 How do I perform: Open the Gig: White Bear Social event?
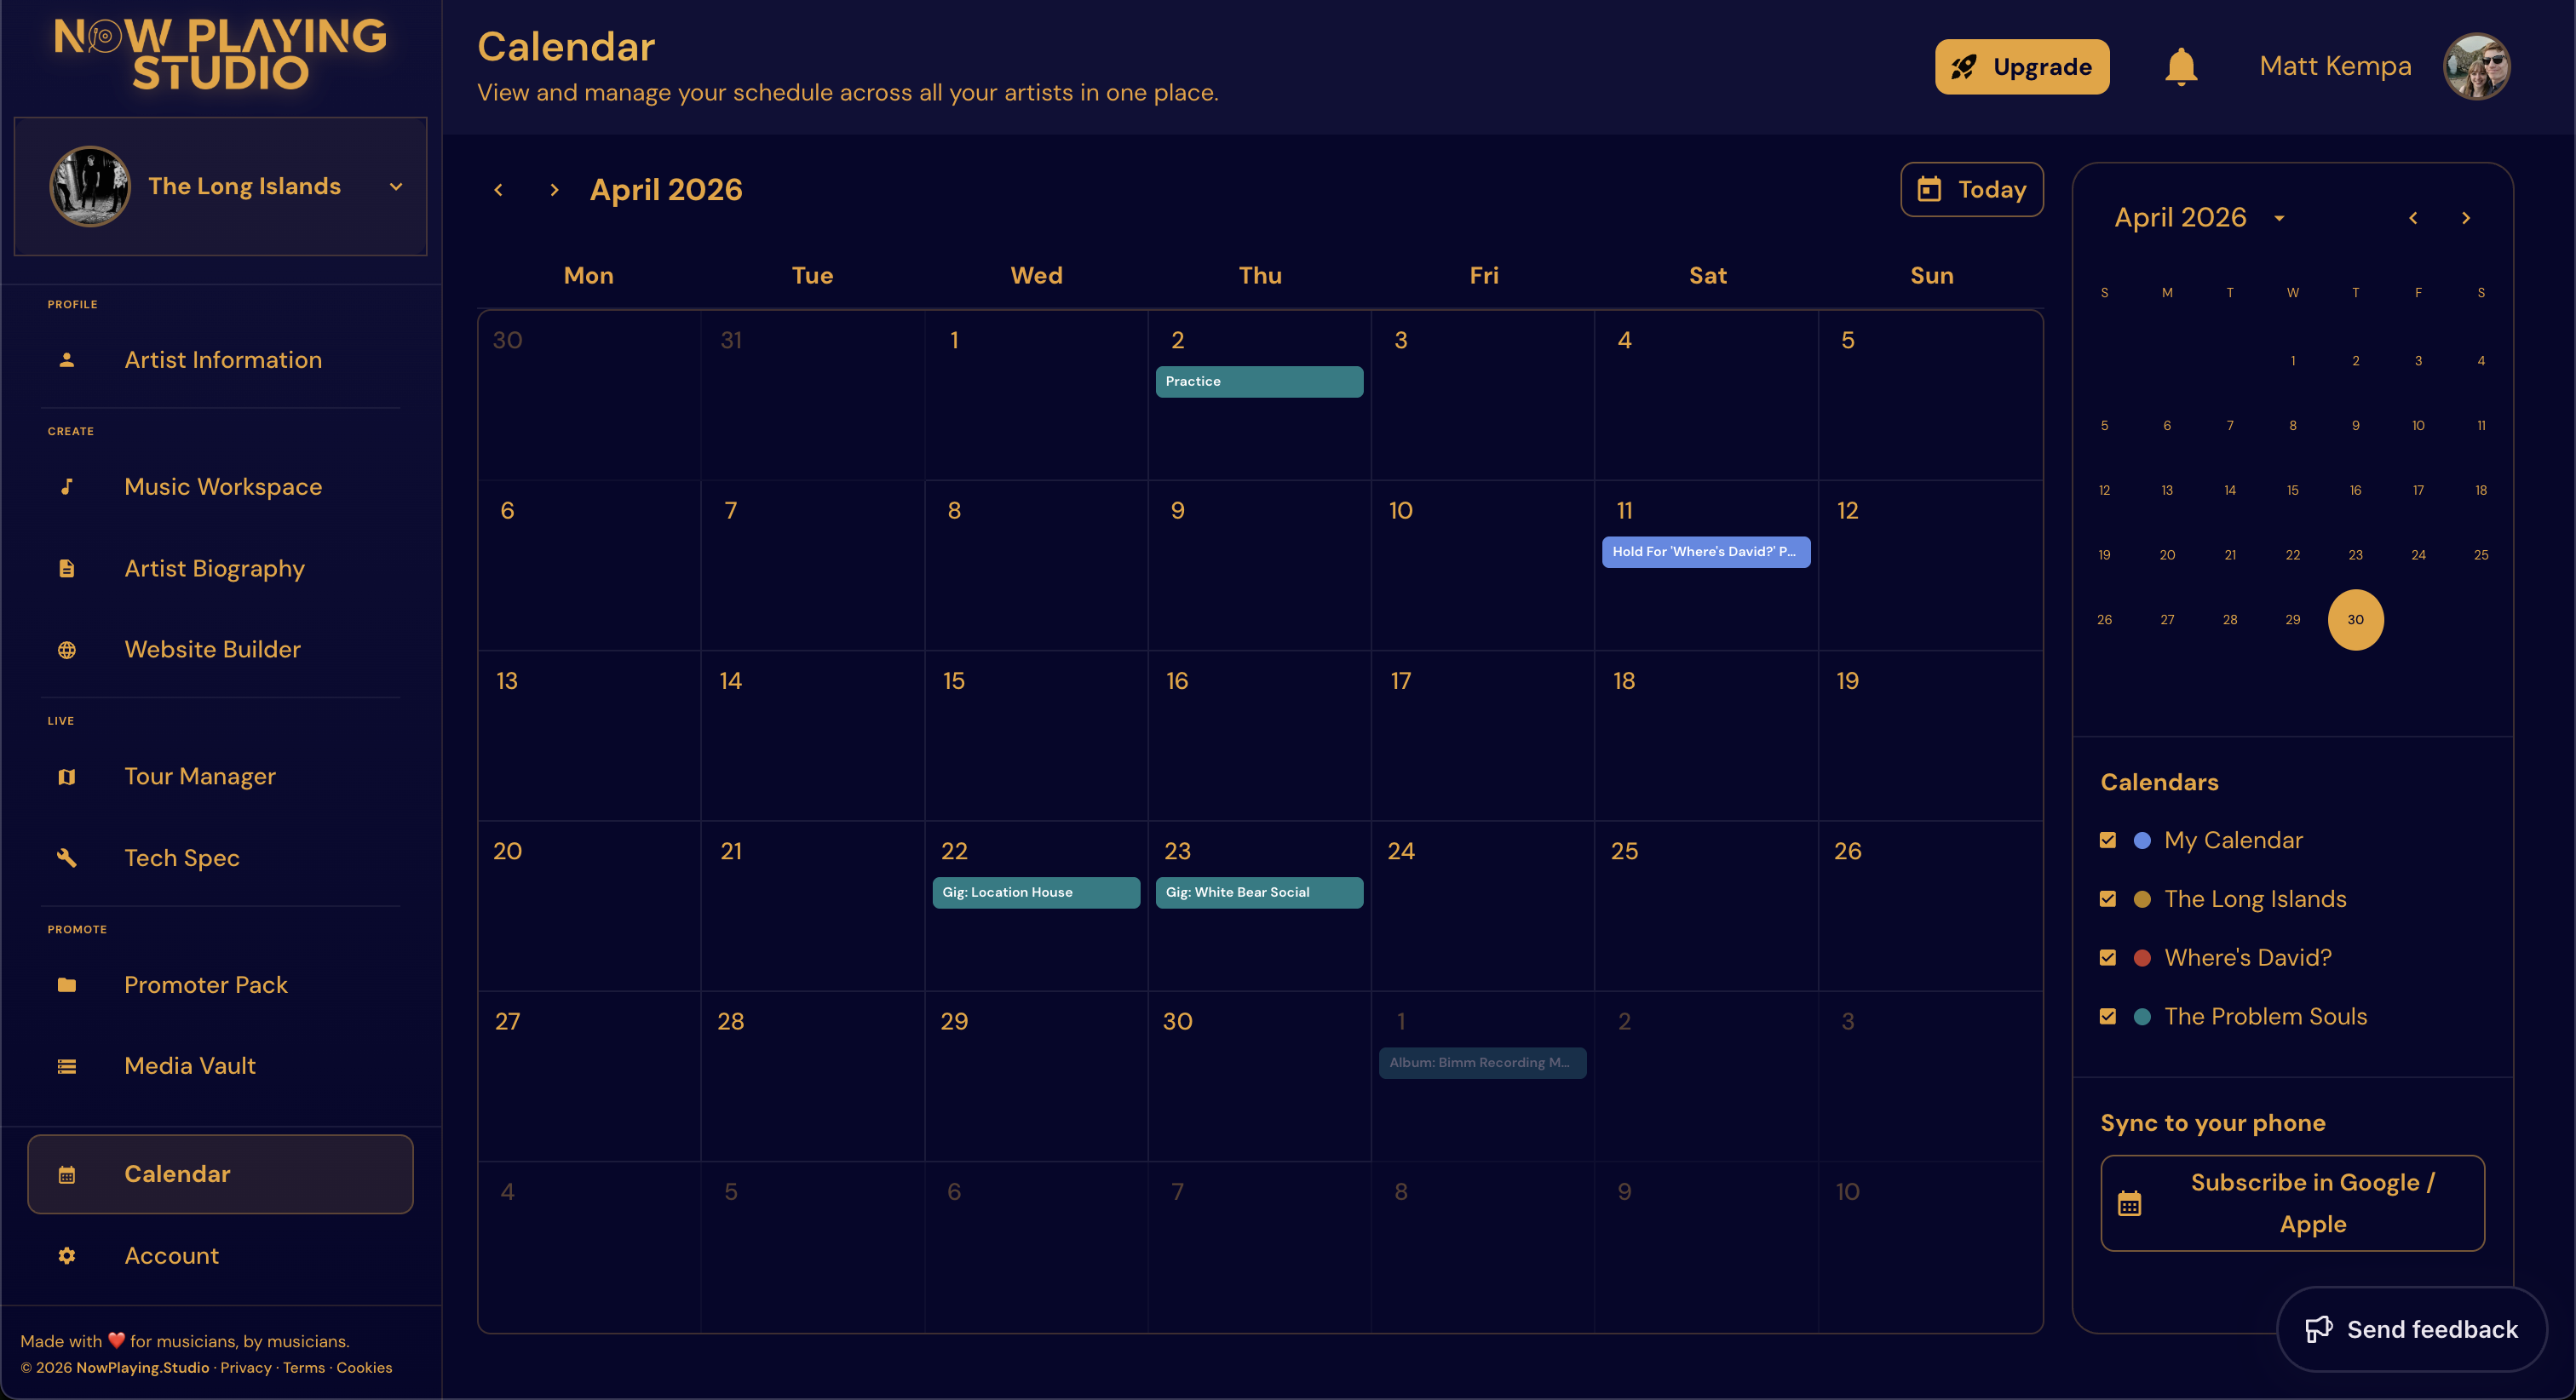click(1259, 893)
